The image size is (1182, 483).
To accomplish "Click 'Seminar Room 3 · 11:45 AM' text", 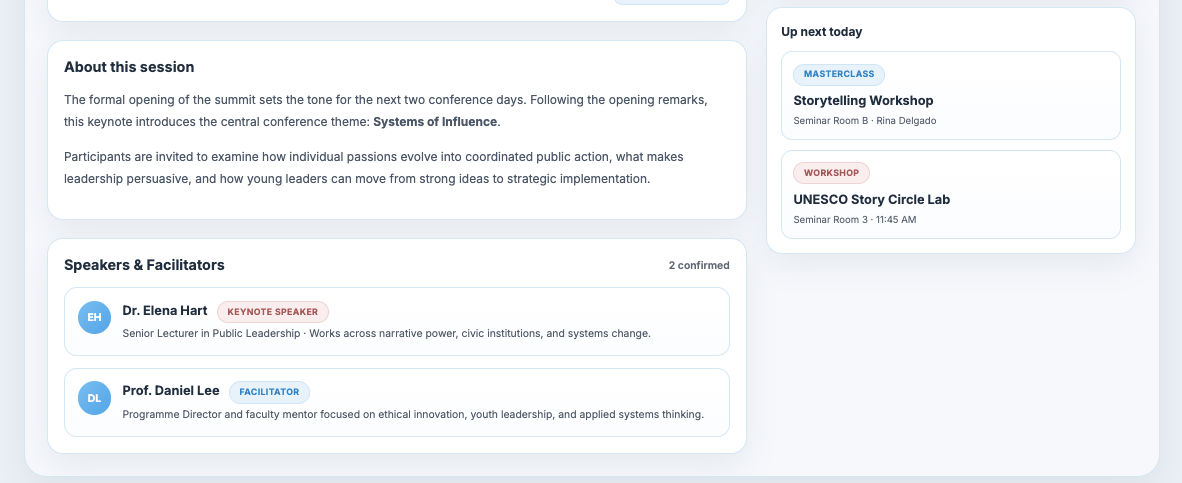I will (855, 220).
